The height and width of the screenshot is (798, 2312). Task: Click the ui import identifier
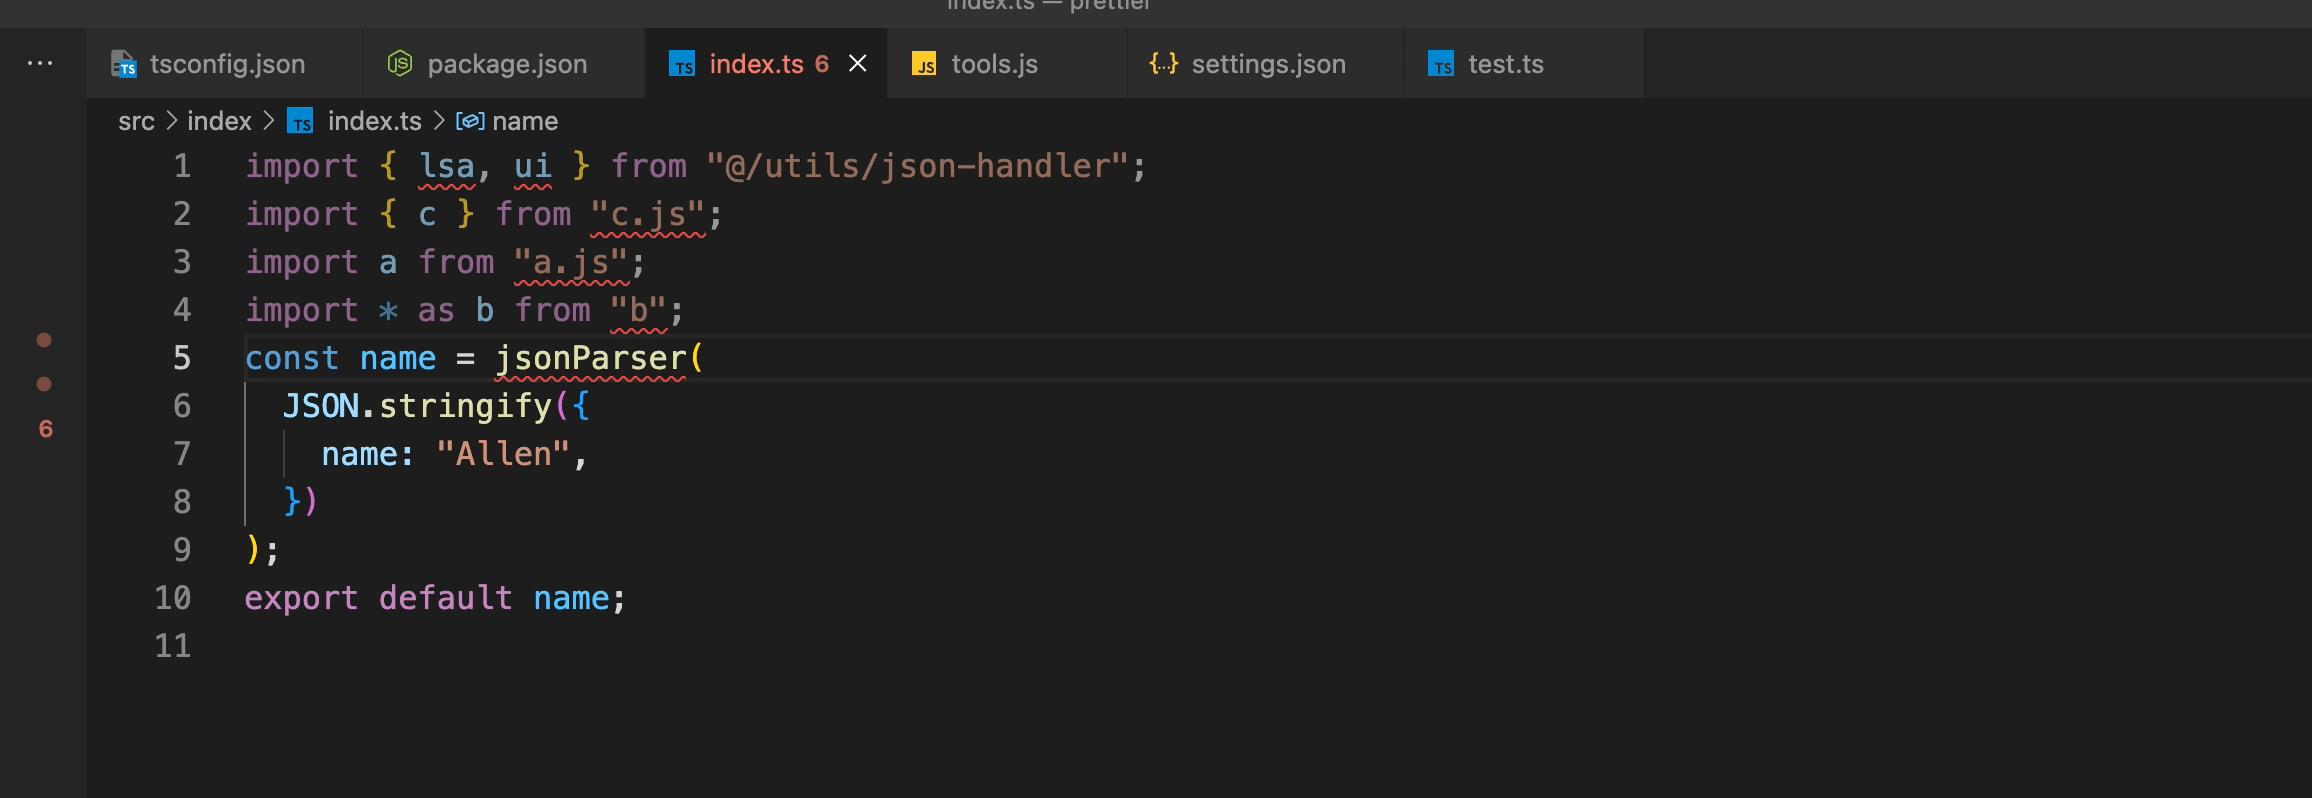click(533, 166)
